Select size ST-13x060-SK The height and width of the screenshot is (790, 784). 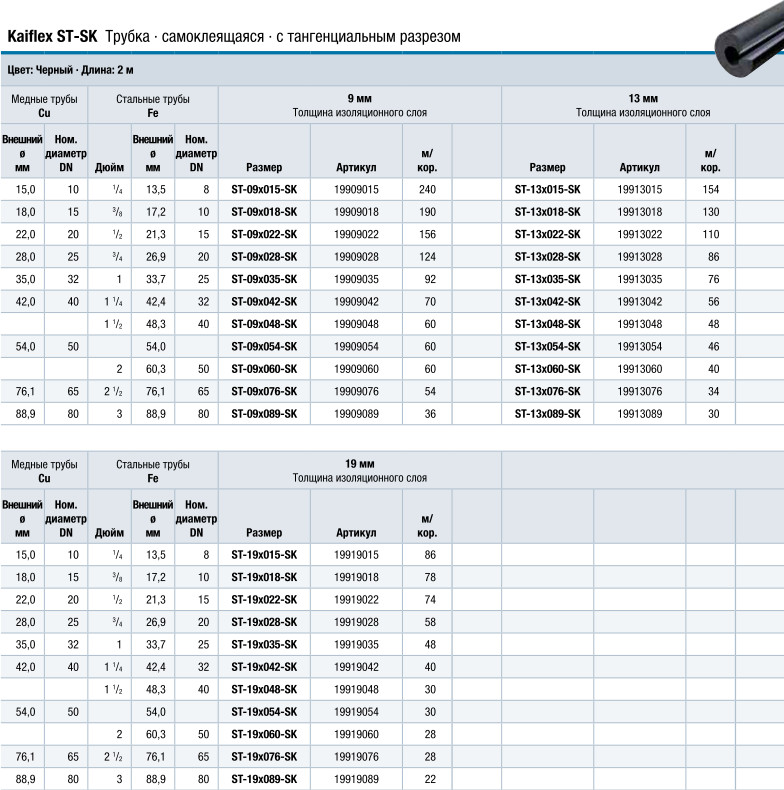pyautogui.click(x=547, y=369)
